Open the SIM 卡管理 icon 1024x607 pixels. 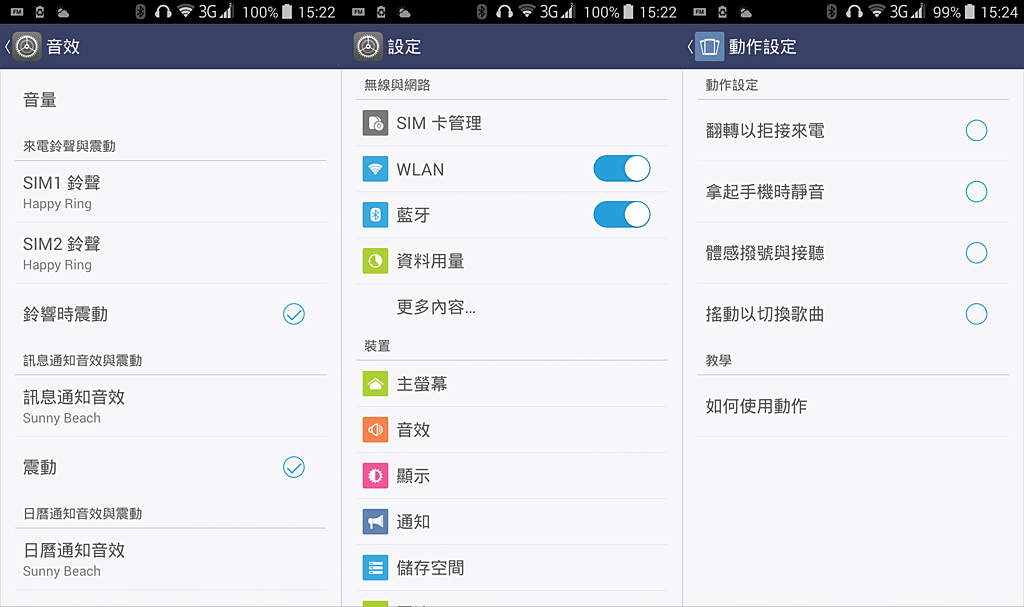375,123
